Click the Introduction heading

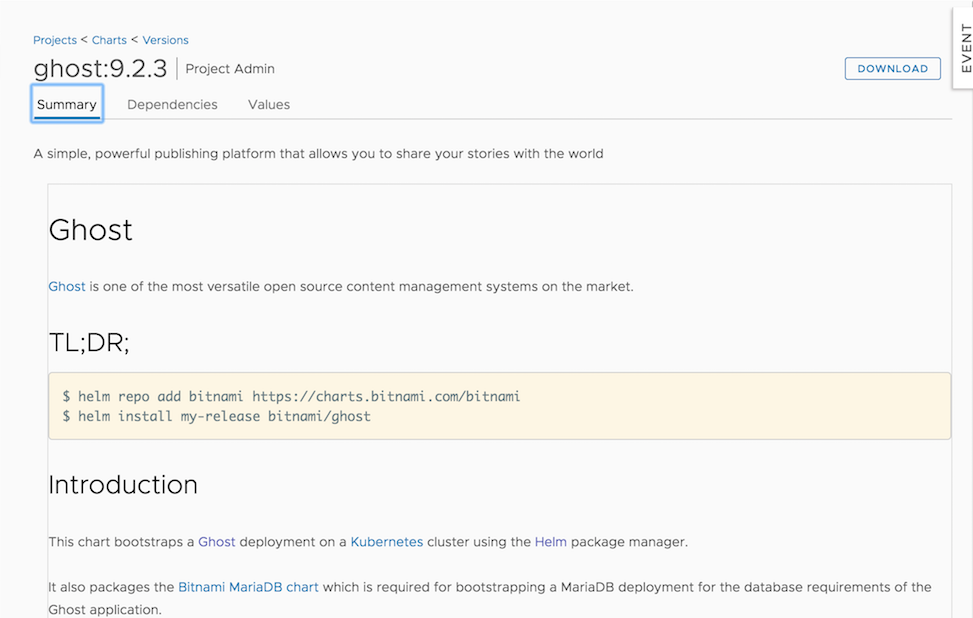click(x=123, y=485)
